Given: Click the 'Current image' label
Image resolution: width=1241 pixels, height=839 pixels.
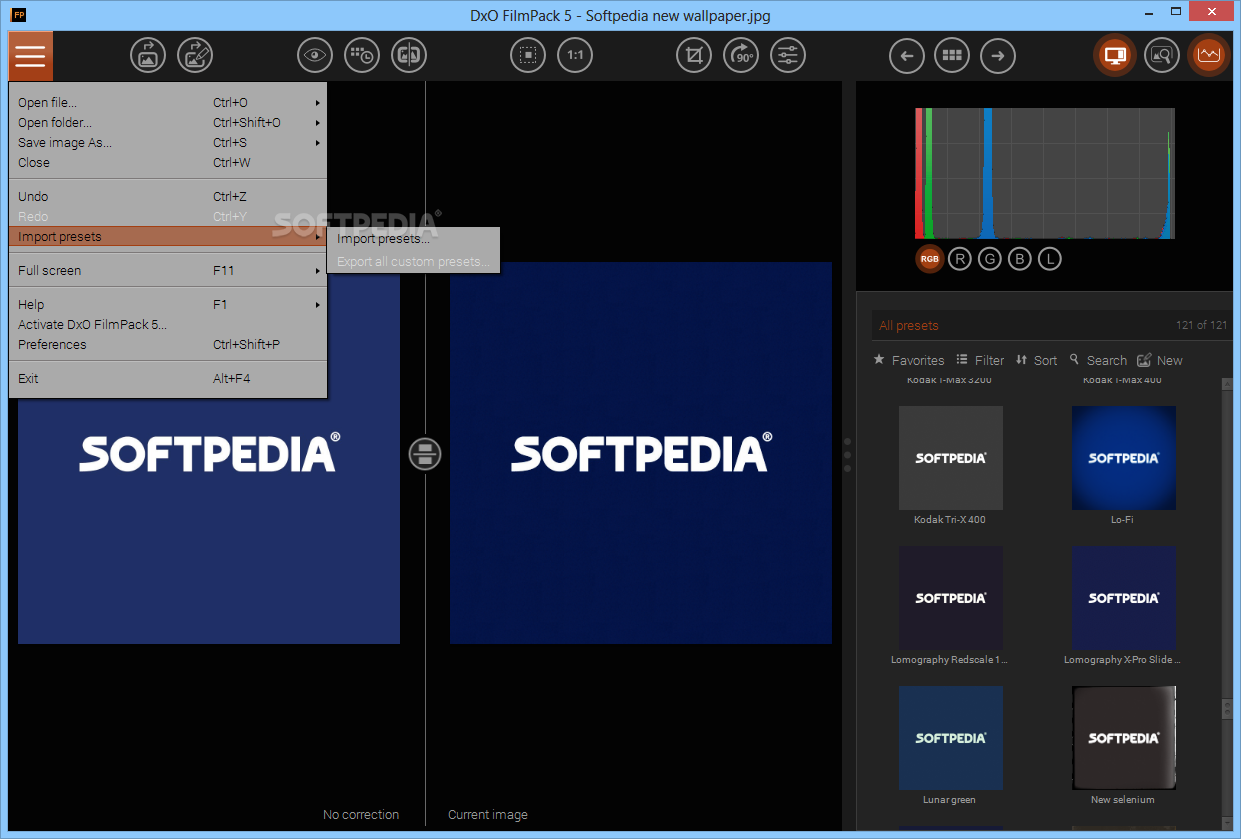Looking at the screenshot, I should 488,815.
